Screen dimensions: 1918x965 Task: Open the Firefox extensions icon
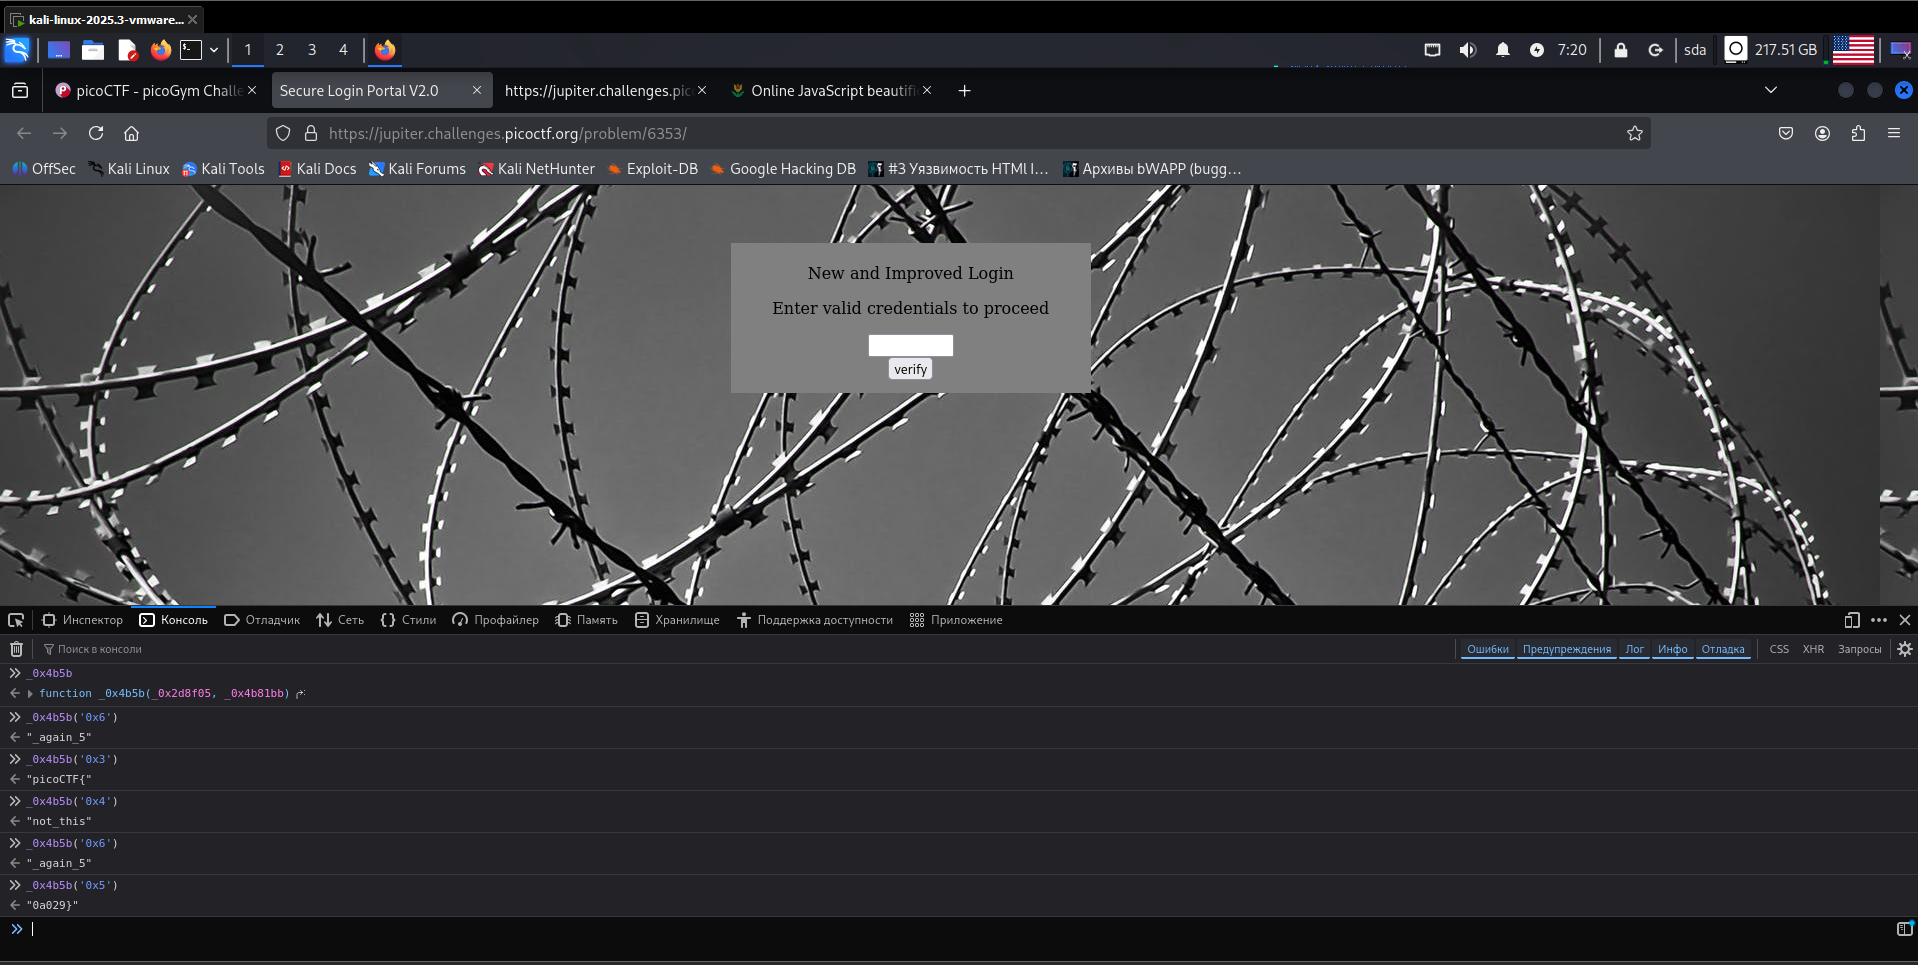click(1858, 133)
